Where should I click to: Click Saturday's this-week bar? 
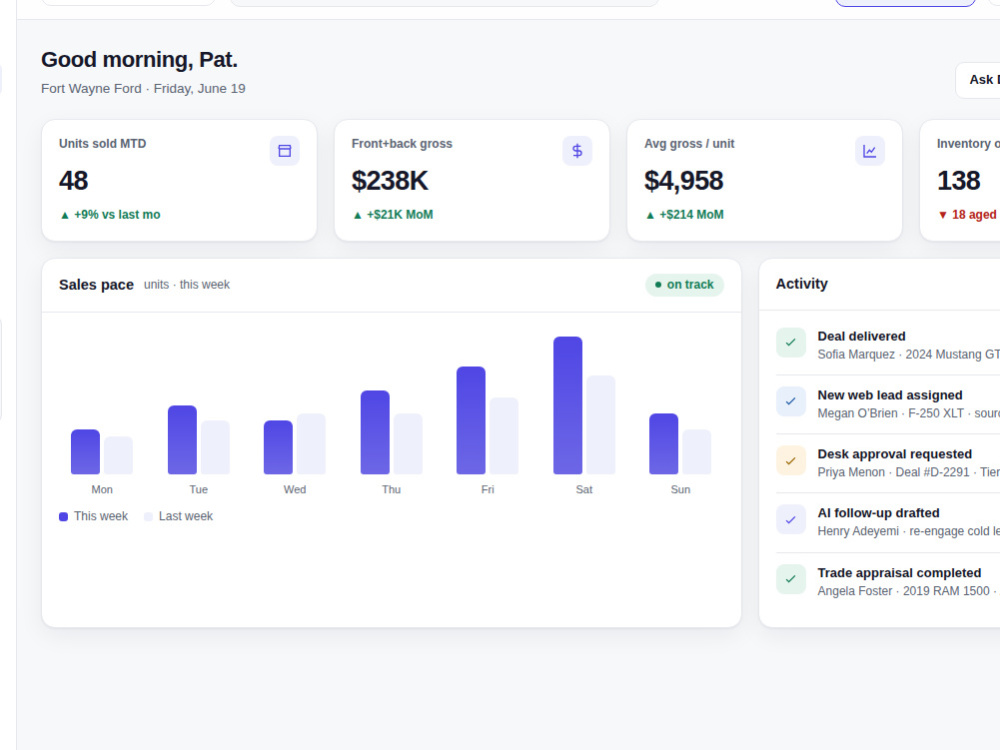pos(568,405)
